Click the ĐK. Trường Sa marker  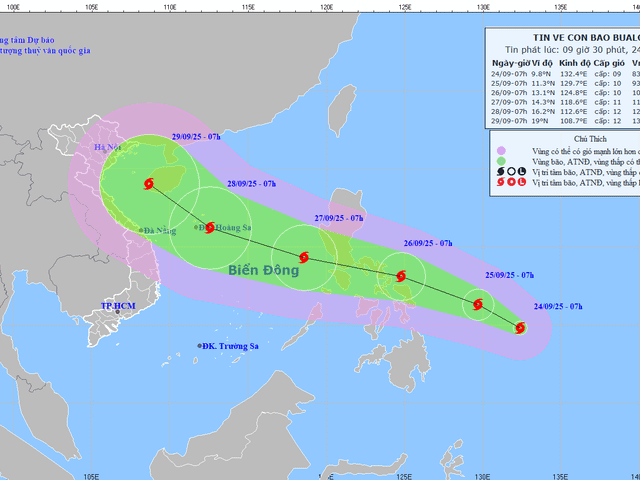(x=200, y=346)
